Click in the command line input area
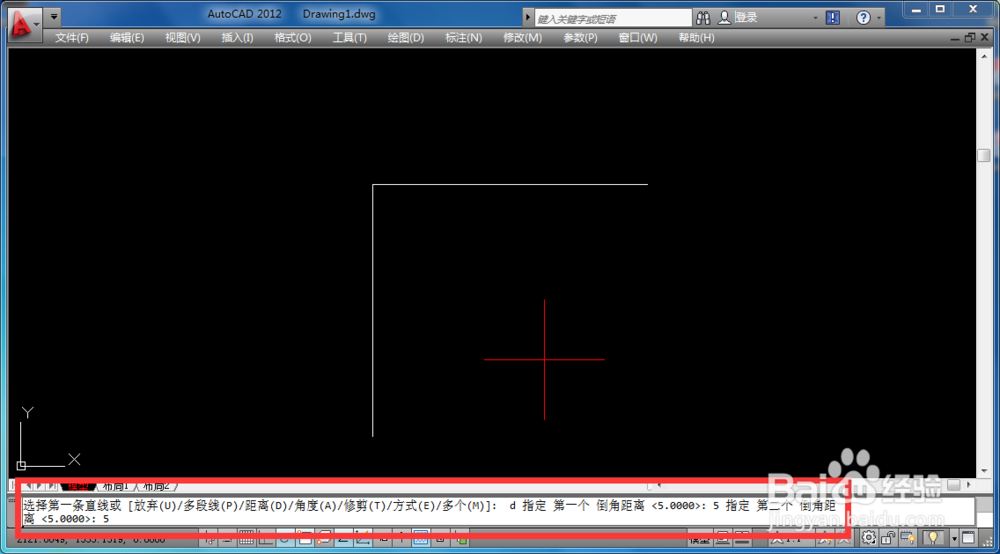This screenshot has height=554, width=1000. [x=497, y=512]
